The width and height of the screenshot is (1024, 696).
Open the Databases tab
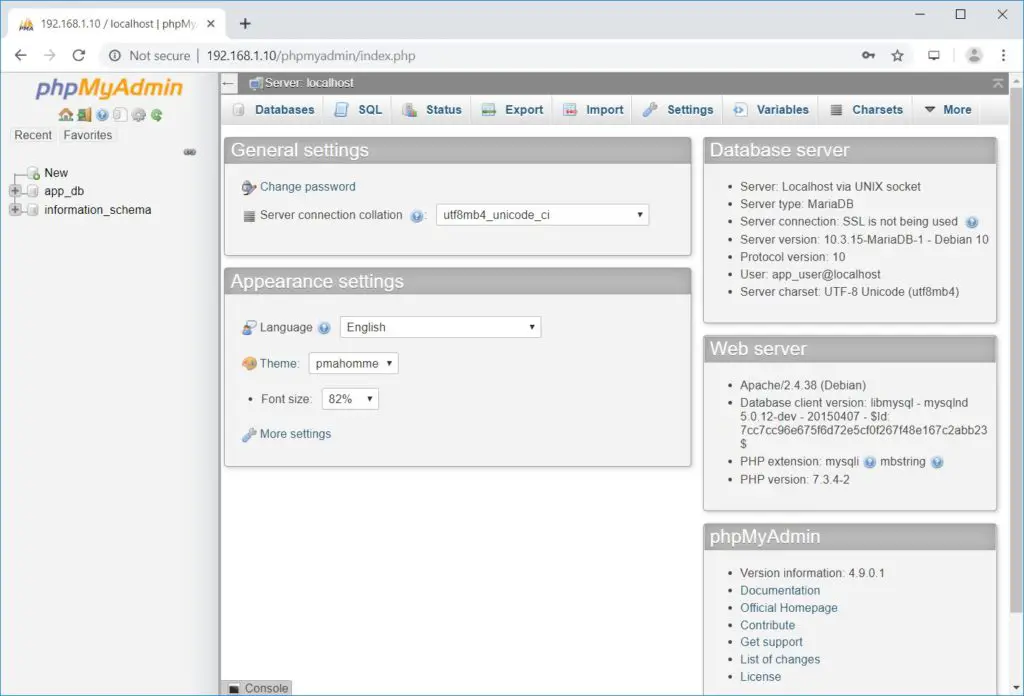[274, 110]
